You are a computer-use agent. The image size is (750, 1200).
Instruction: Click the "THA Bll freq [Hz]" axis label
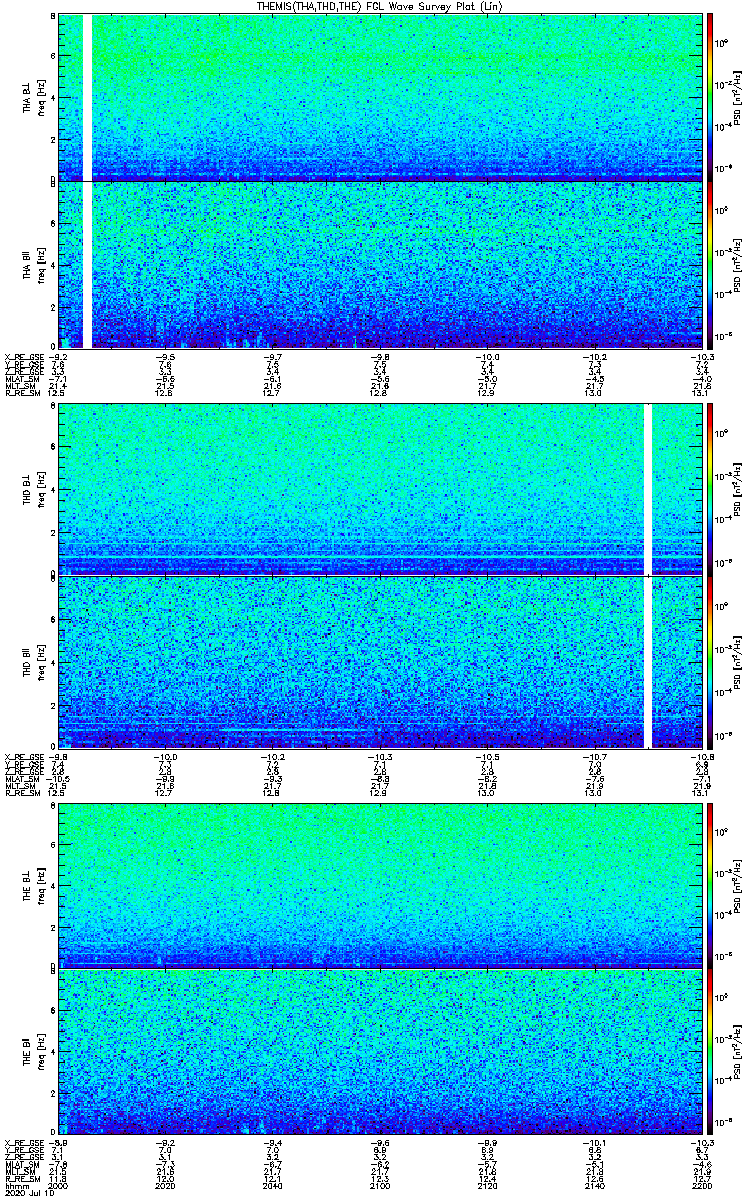[33, 265]
